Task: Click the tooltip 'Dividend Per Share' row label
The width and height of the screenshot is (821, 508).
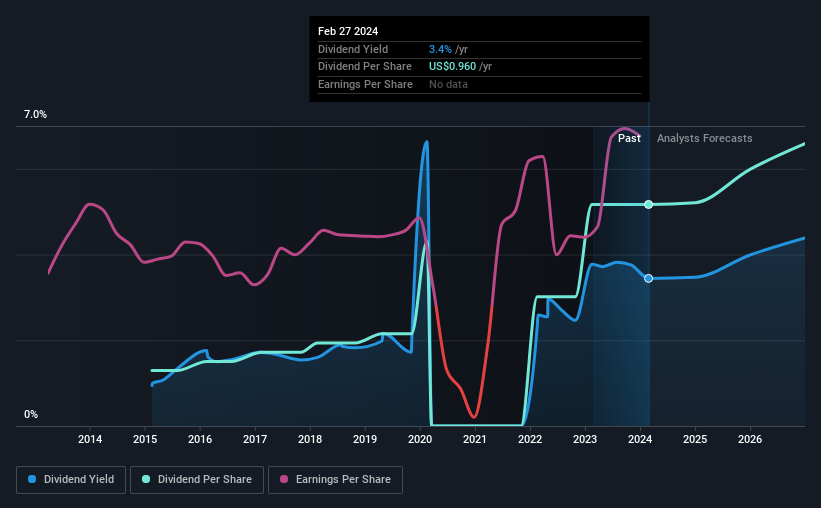Action: 364,67
